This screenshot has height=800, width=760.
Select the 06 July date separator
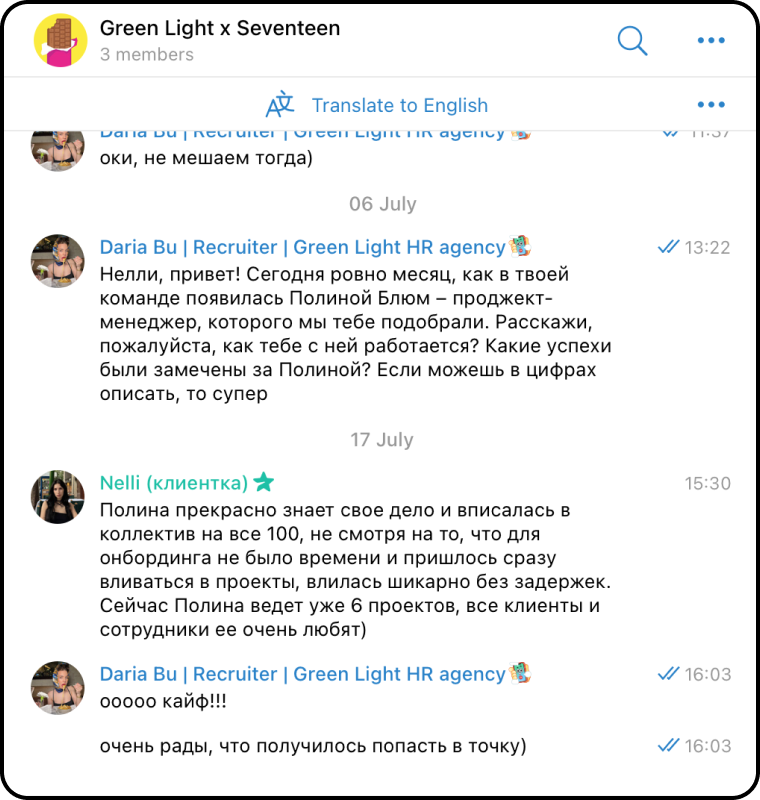tap(383, 204)
